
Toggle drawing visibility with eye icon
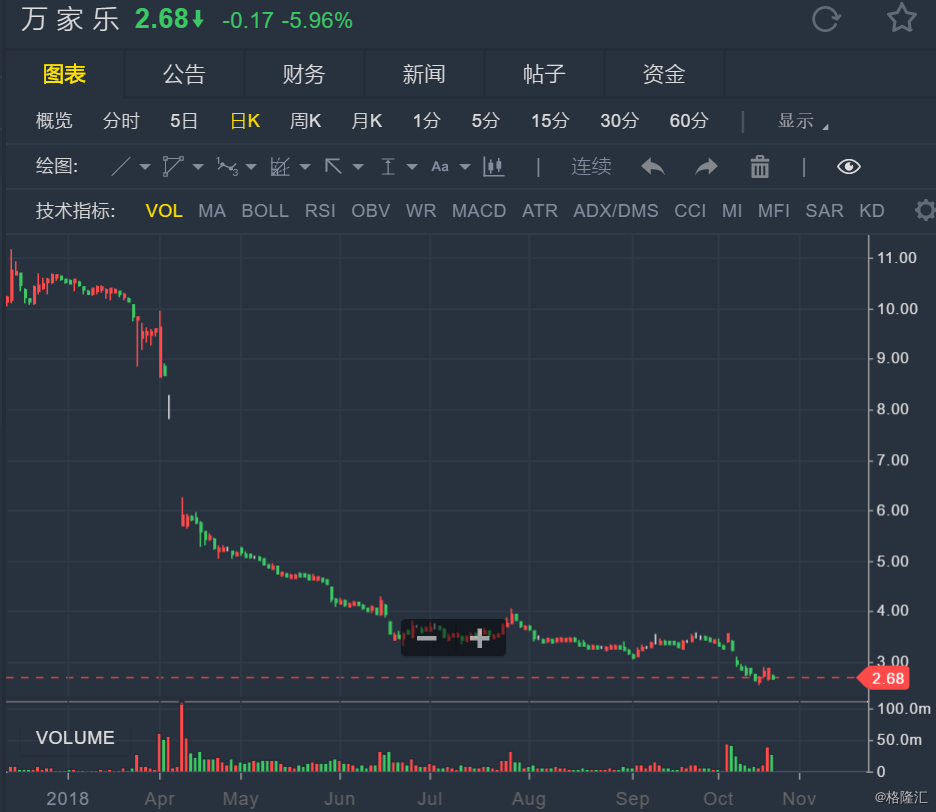(x=848, y=167)
